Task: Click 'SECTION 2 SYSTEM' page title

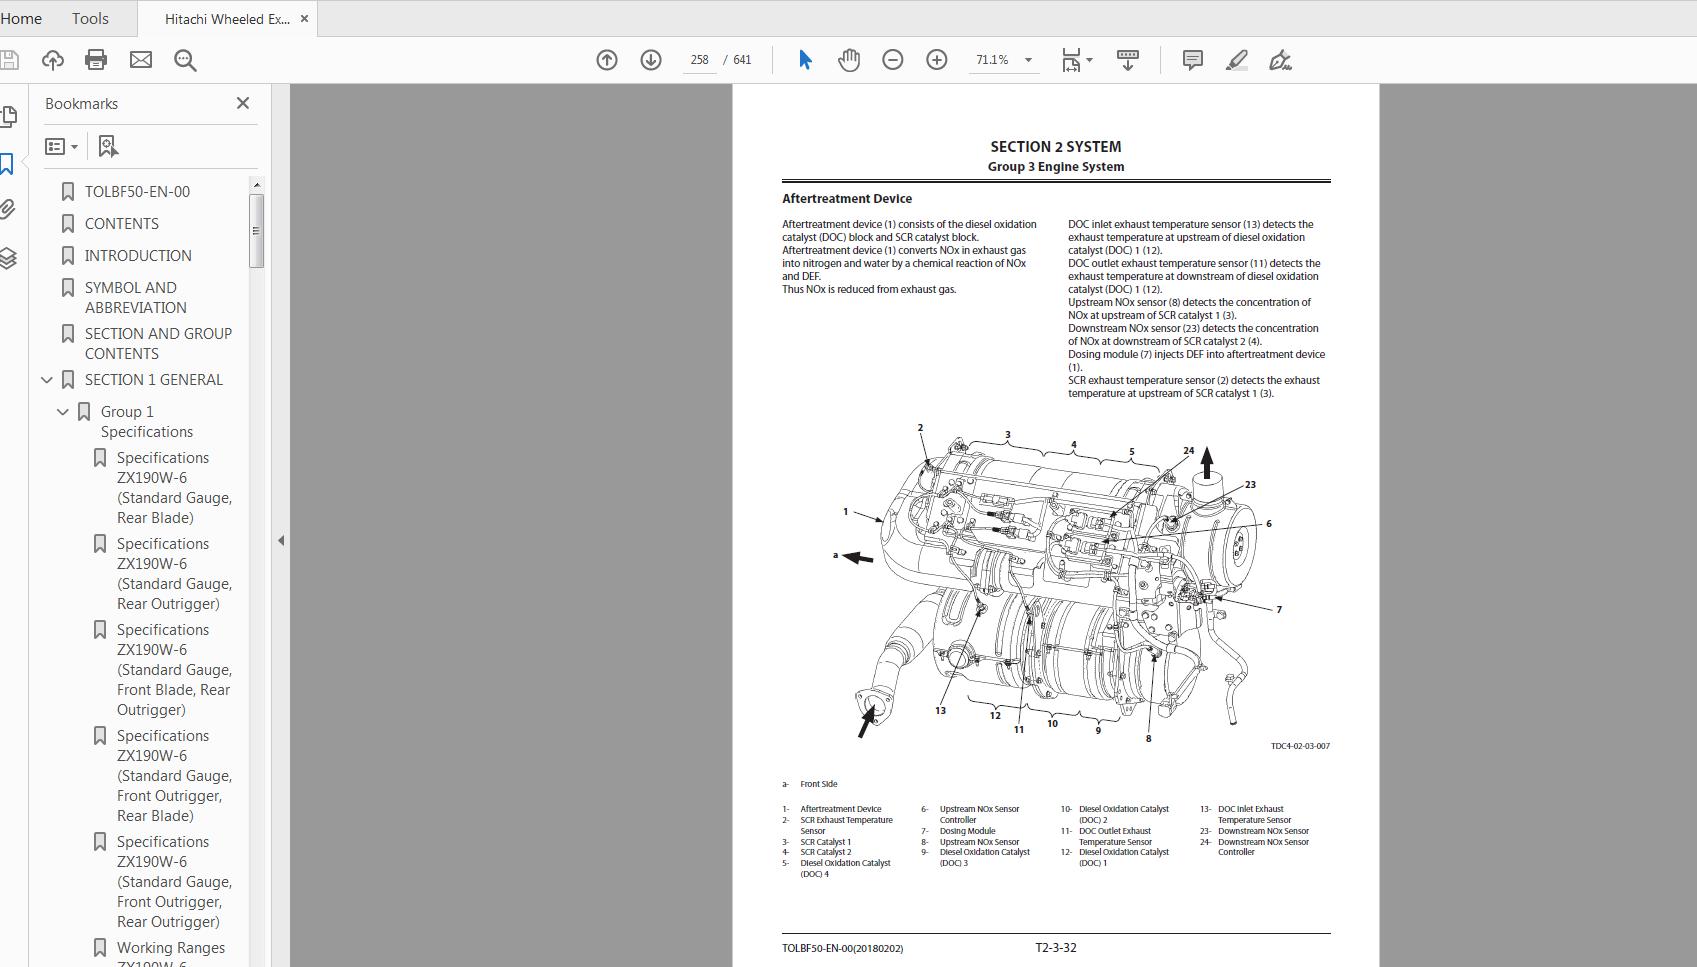Action: click(x=1056, y=147)
